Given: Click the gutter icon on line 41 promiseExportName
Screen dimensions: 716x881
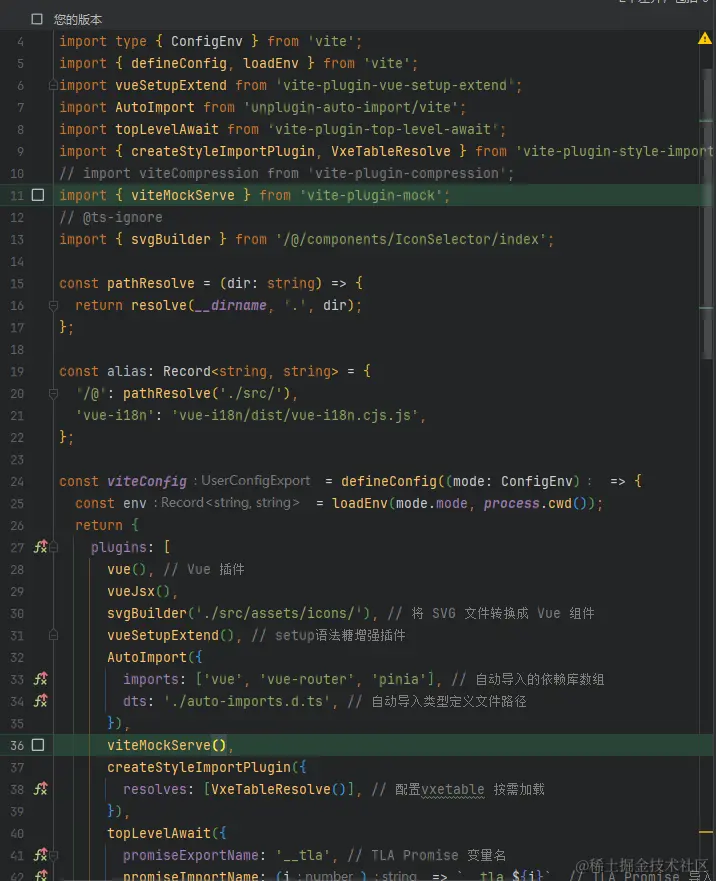Looking at the screenshot, I should point(40,855).
